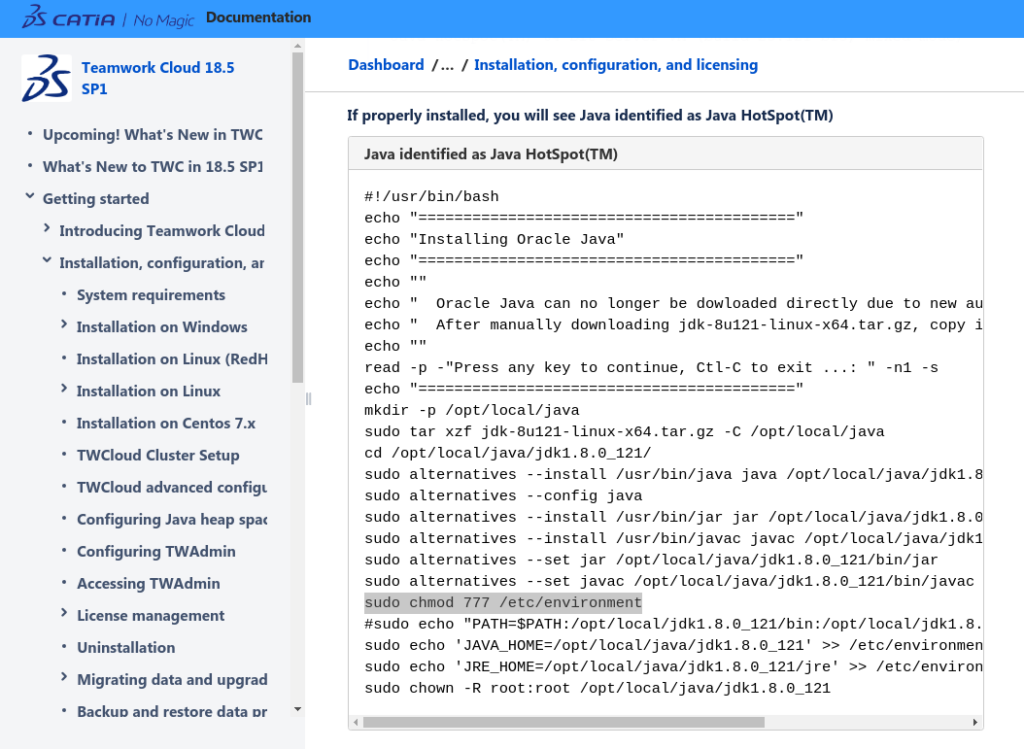
Task: Click the 'read -p' Press any key line
Action: [651, 367]
